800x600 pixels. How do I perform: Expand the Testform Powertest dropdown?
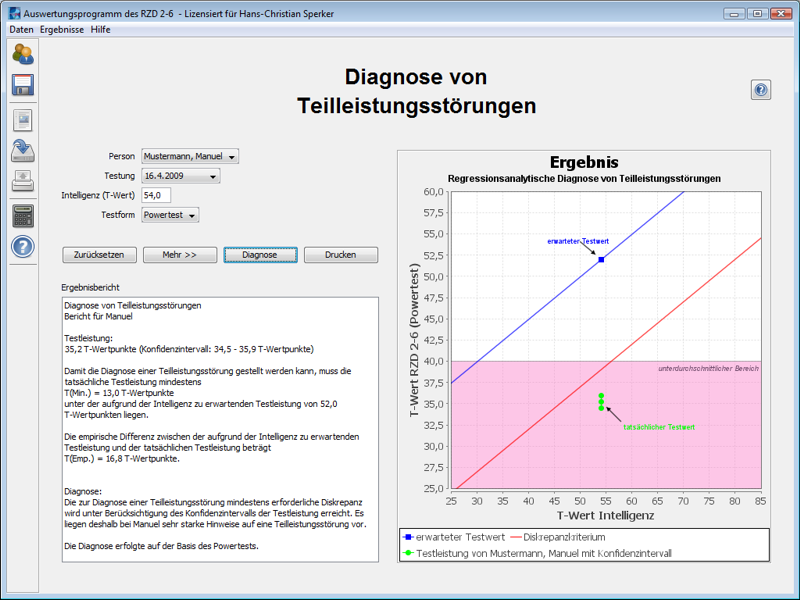(170, 215)
